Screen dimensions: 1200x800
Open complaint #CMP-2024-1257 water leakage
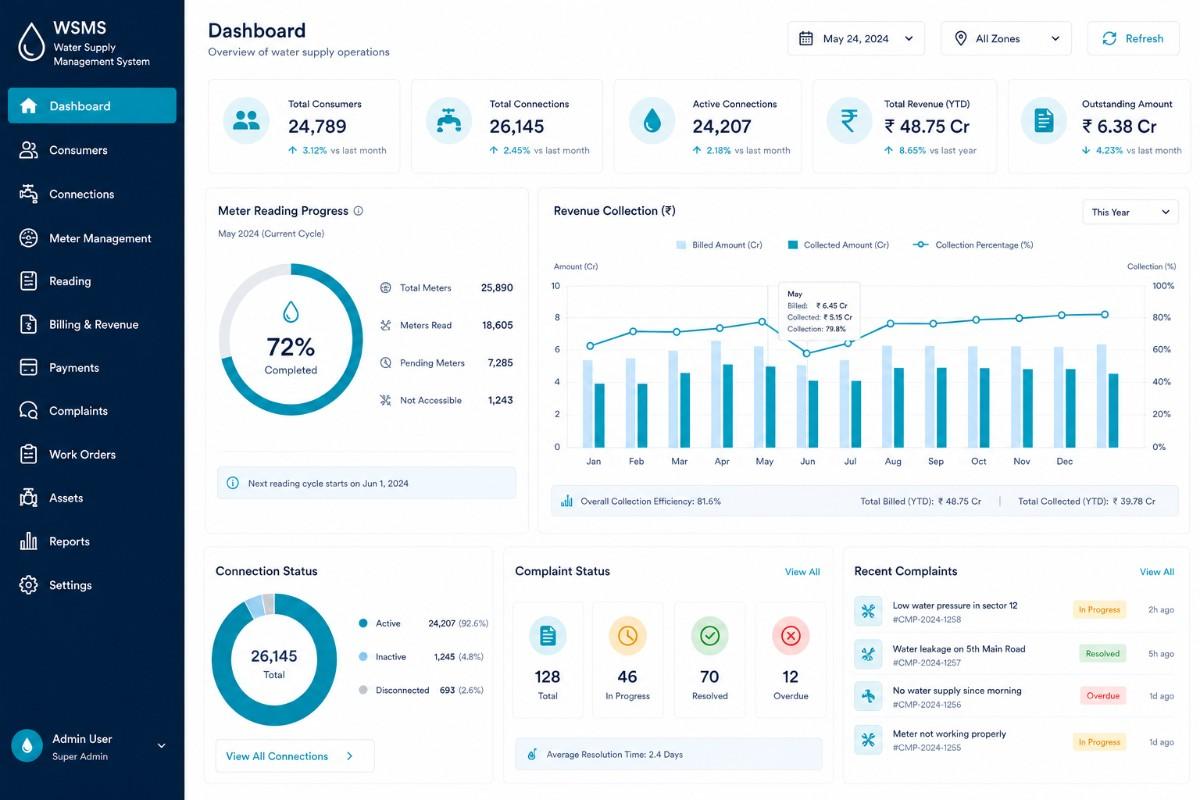pos(1014,654)
